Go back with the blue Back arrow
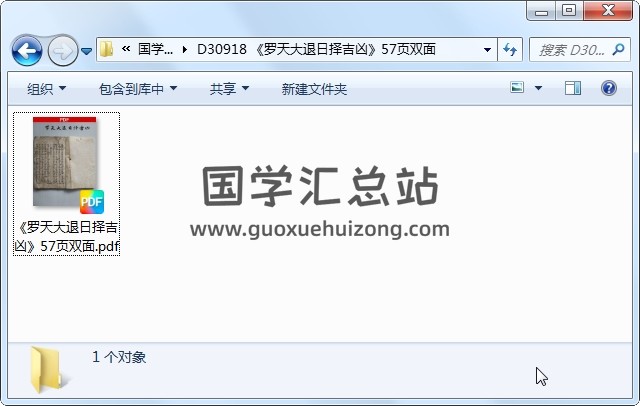Viewport: 640px width, 406px height. coord(27,51)
